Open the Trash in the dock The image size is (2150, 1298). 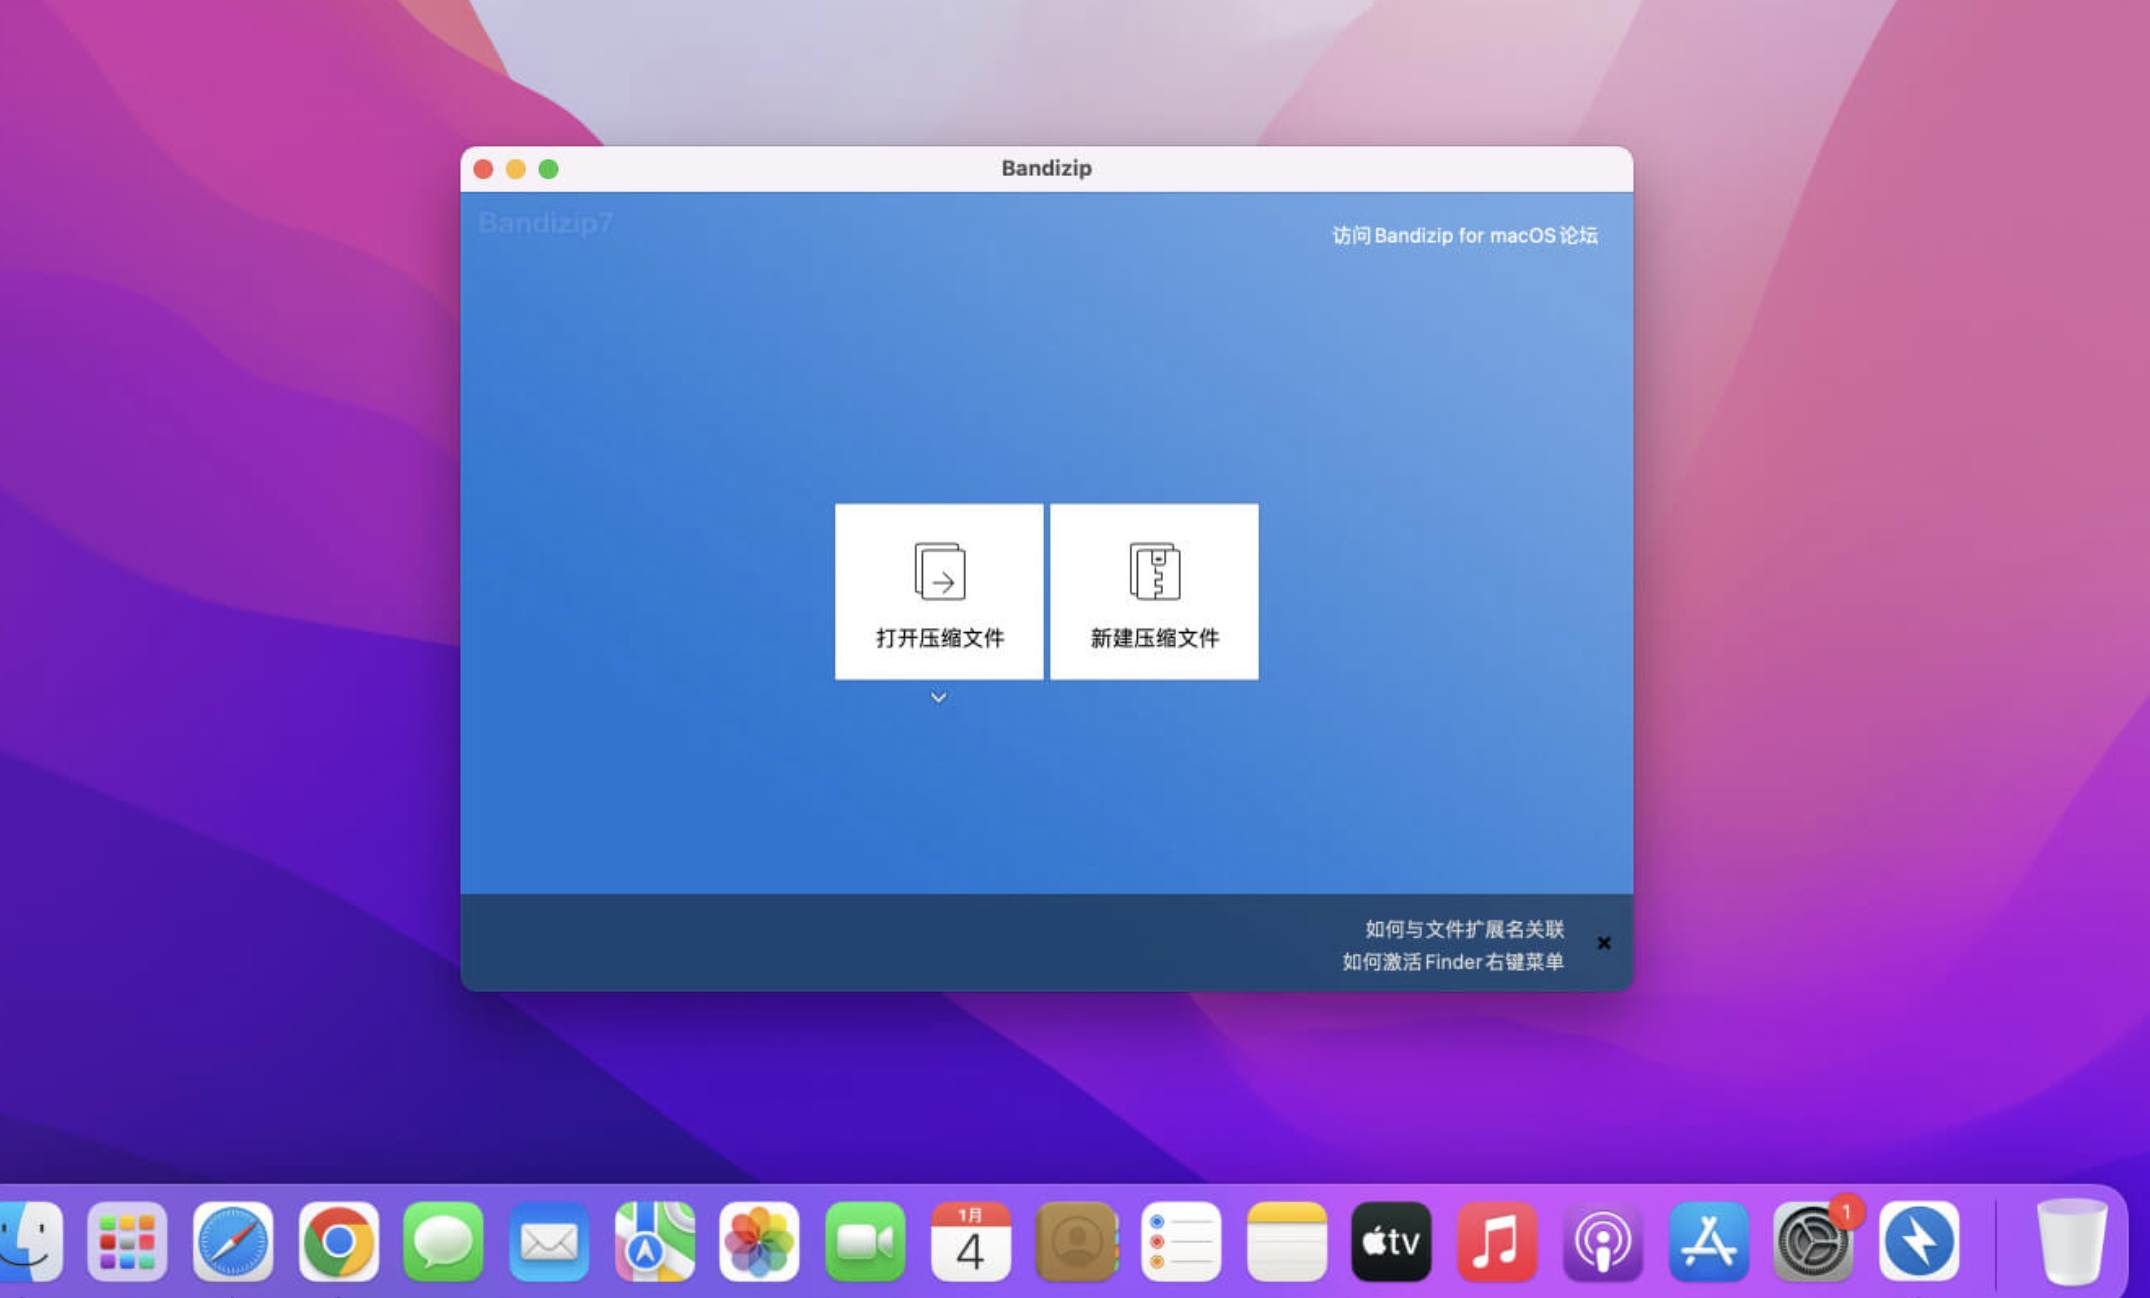[2071, 1242]
